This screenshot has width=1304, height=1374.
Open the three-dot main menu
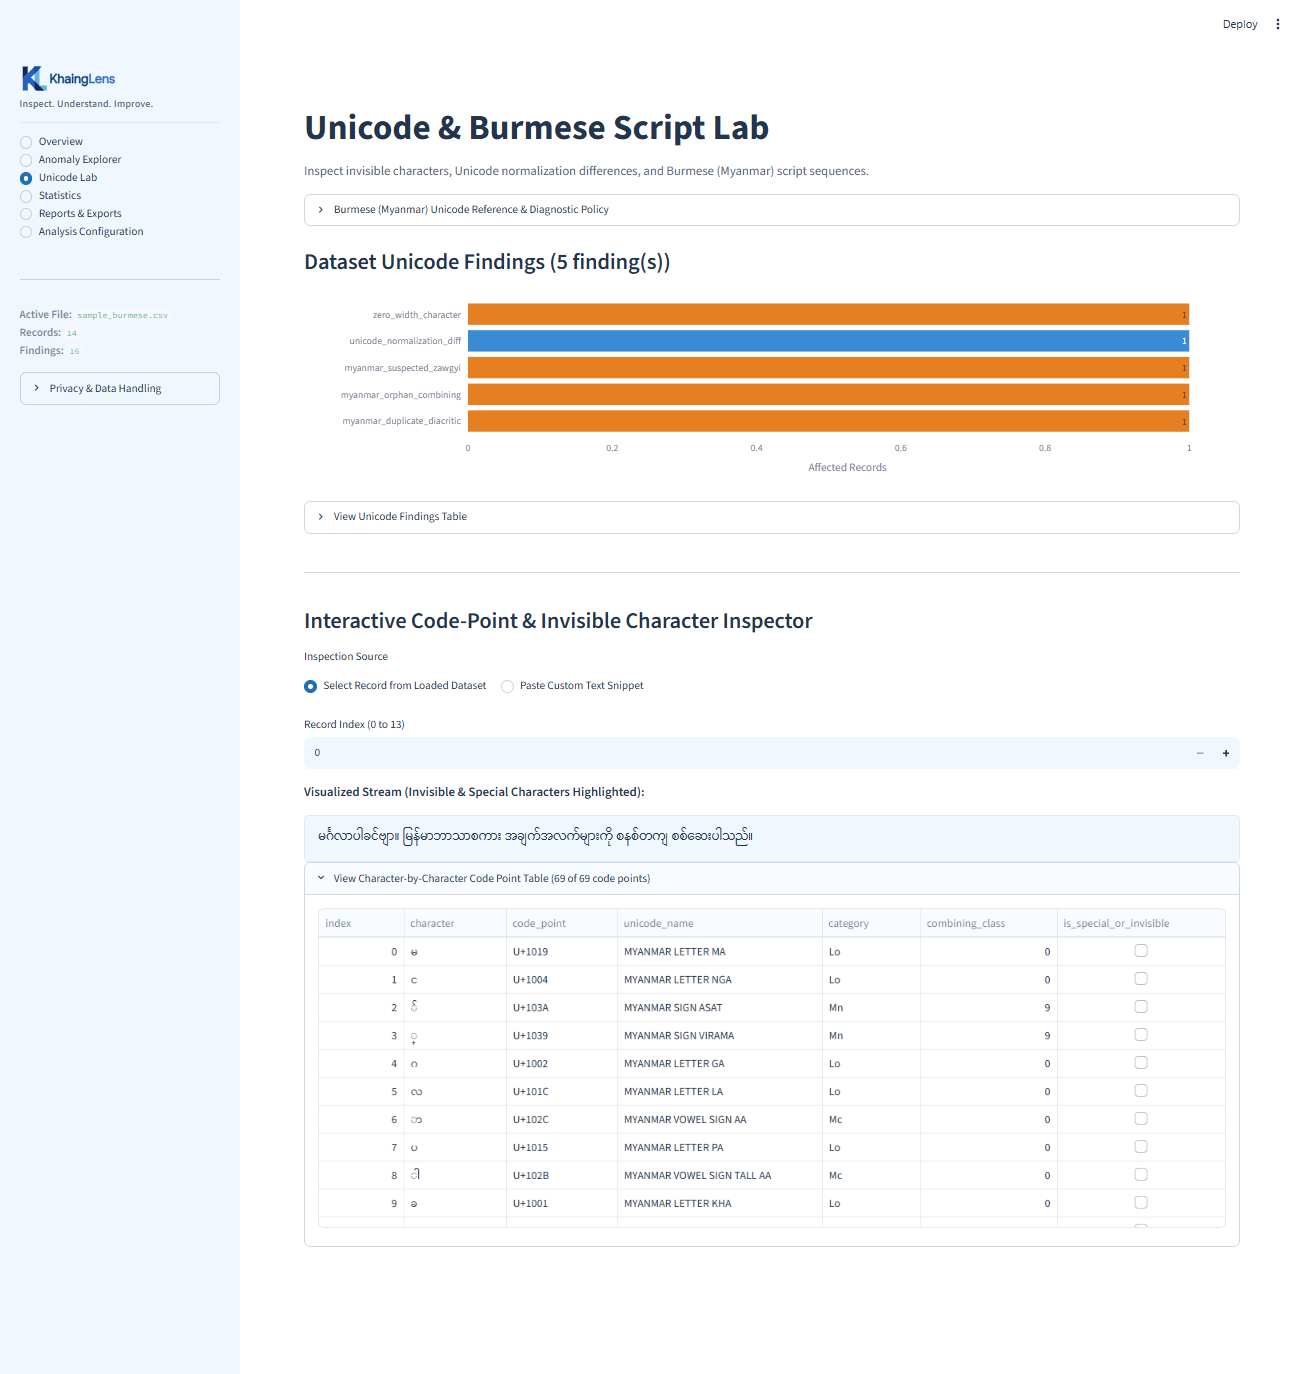(x=1277, y=24)
